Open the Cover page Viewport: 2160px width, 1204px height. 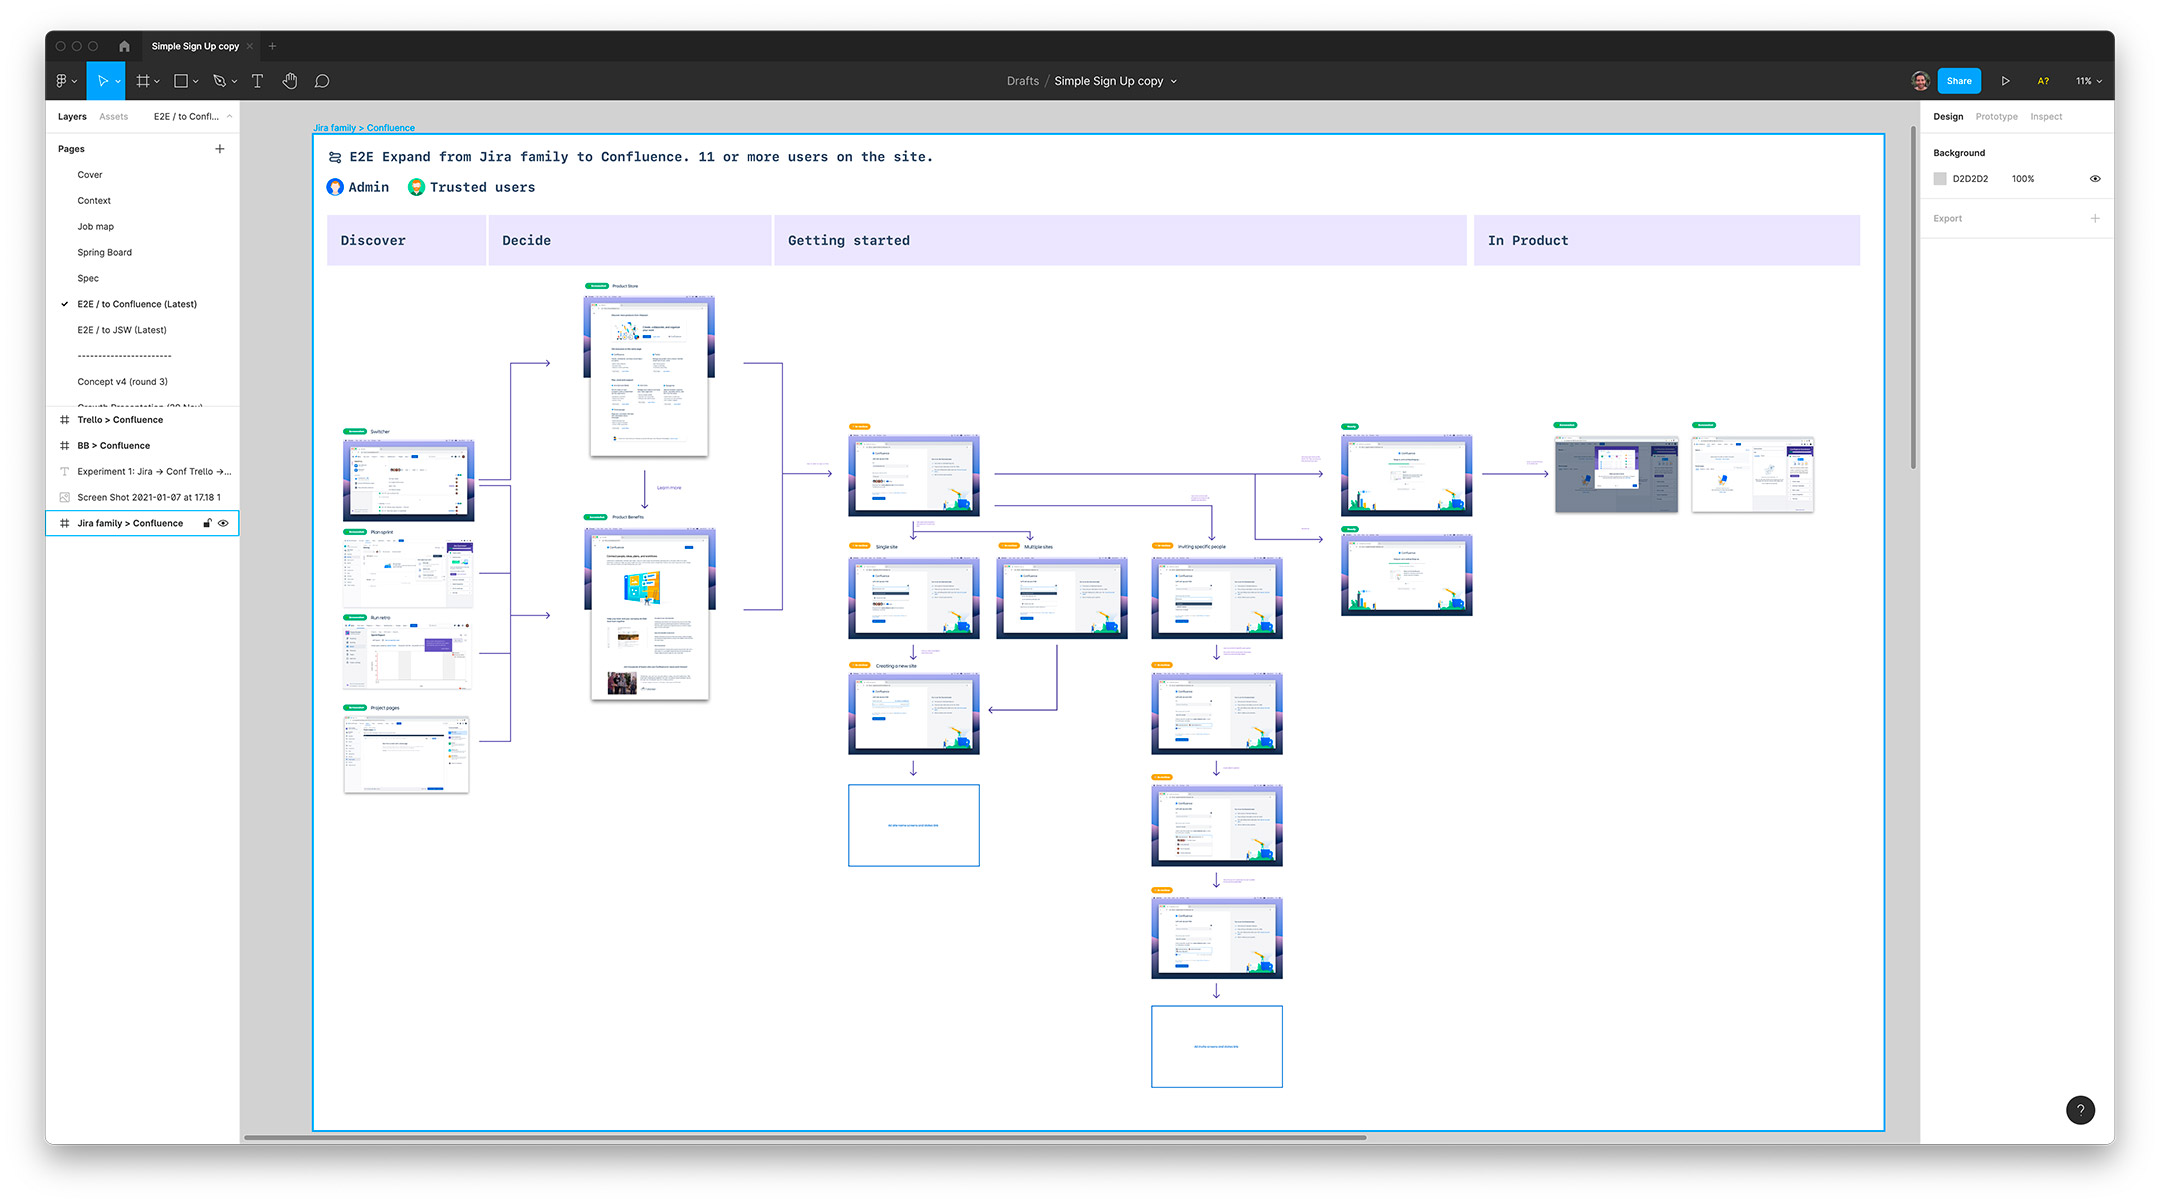click(x=90, y=175)
